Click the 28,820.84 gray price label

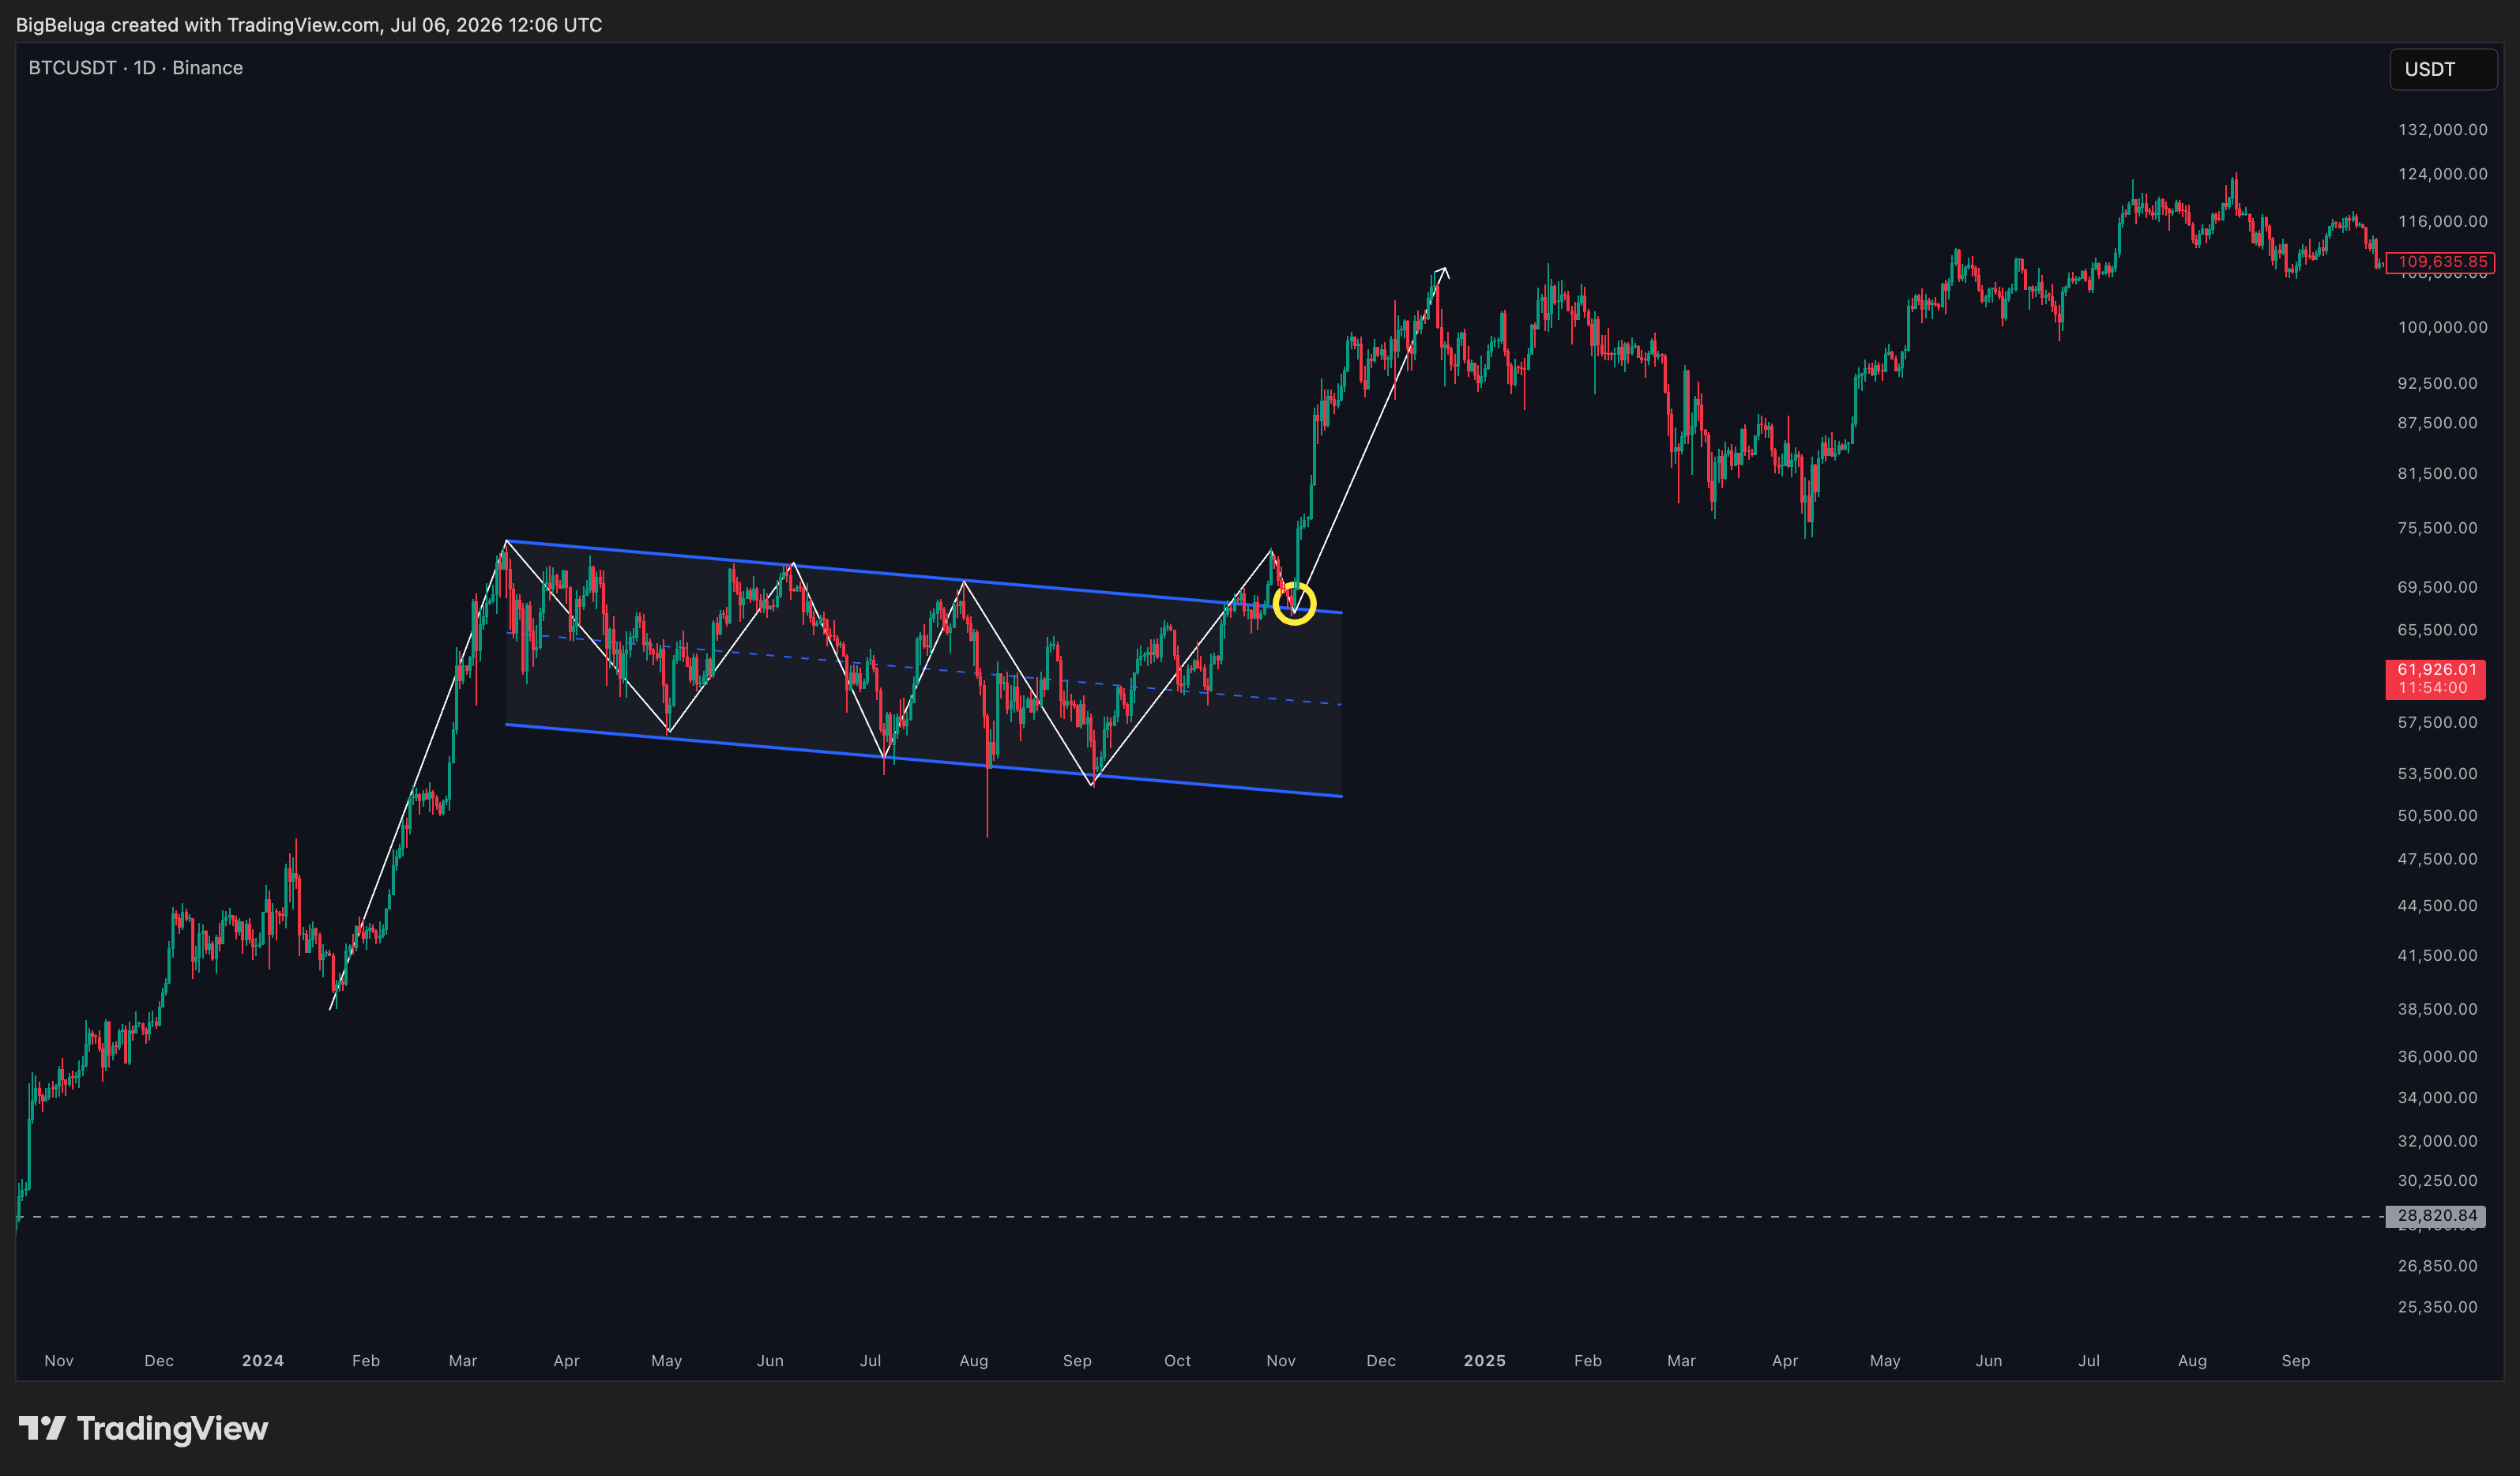click(2435, 1216)
